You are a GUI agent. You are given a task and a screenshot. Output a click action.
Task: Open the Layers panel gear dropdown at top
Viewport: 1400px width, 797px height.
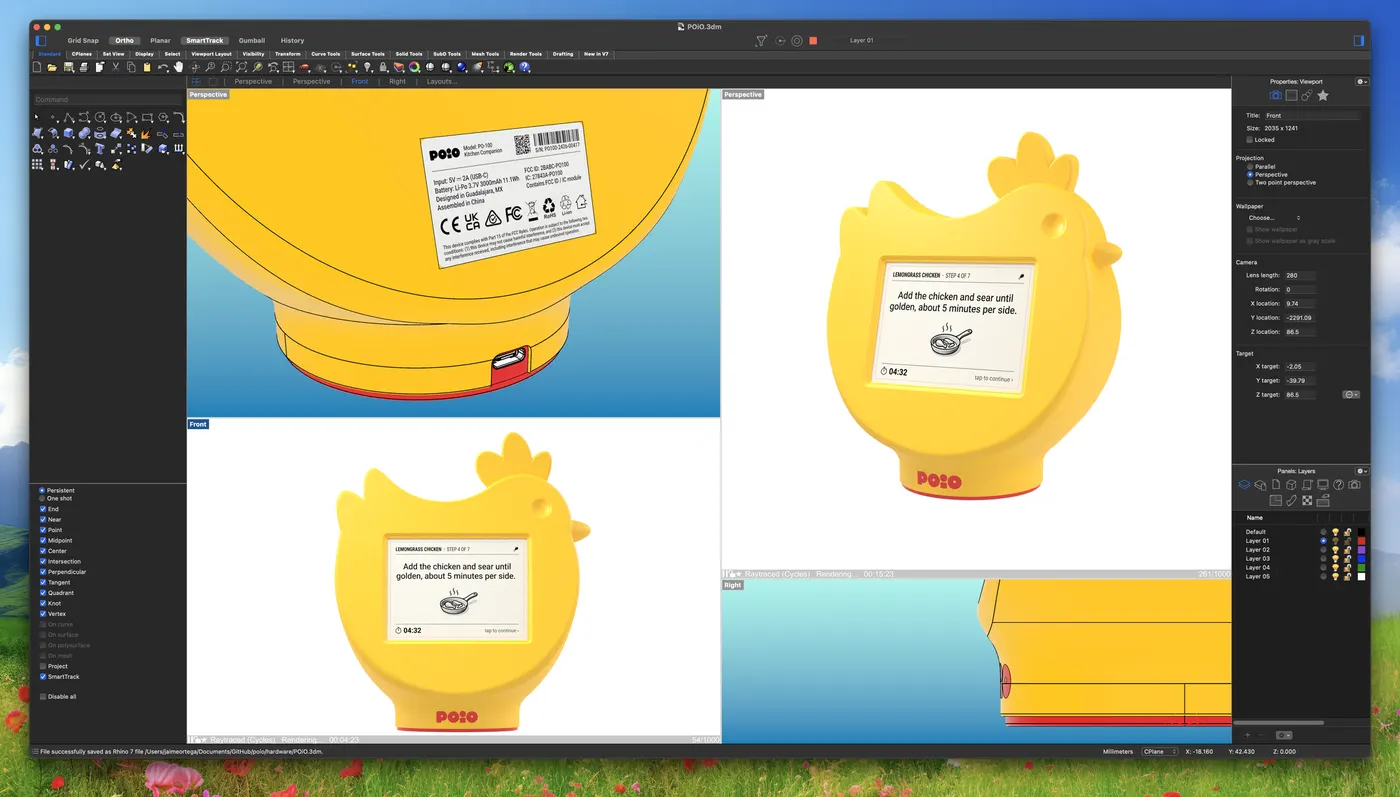[1362, 471]
